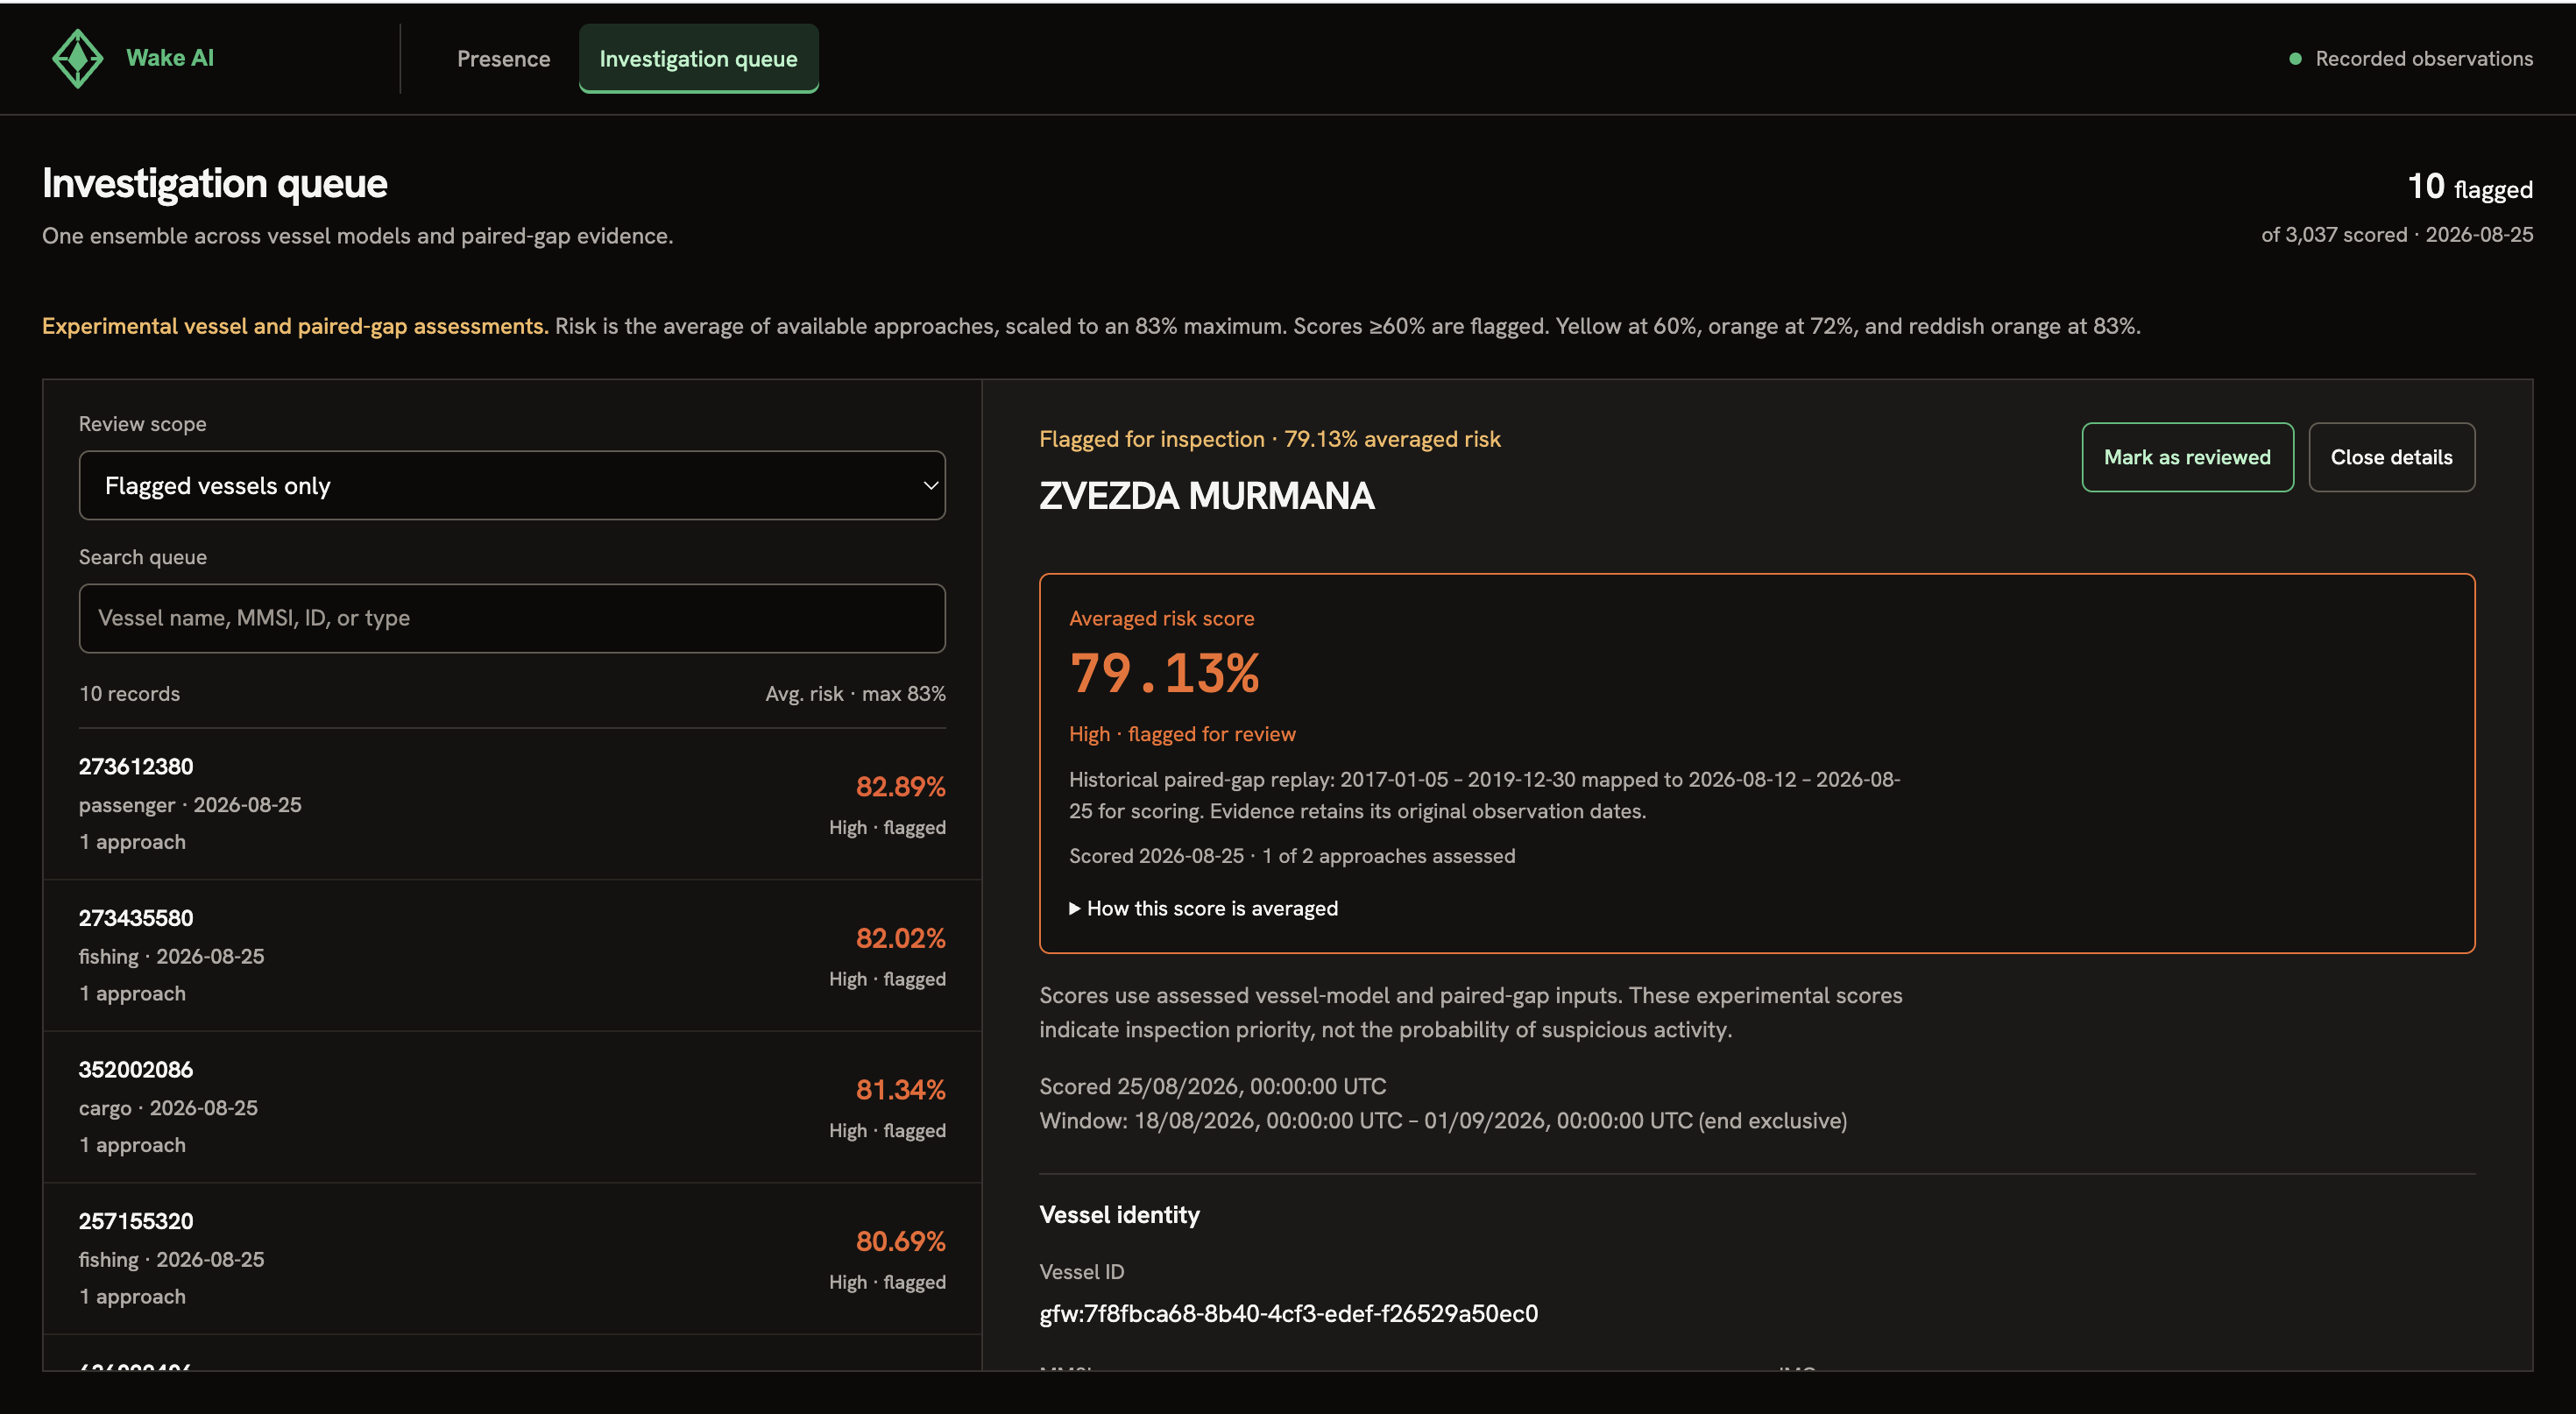The width and height of the screenshot is (2576, 1414).
Task: Expand How this score is averaged
Action: (x=1203, y=908)
